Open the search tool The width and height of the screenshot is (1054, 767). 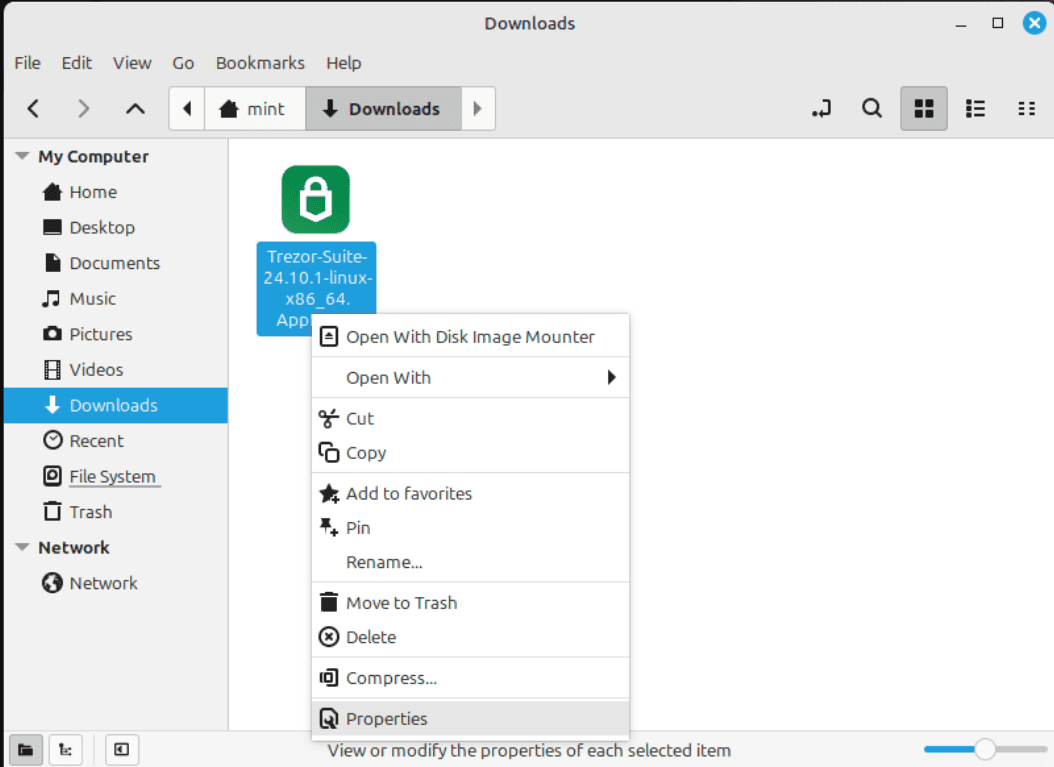click(x=872, y=108)
